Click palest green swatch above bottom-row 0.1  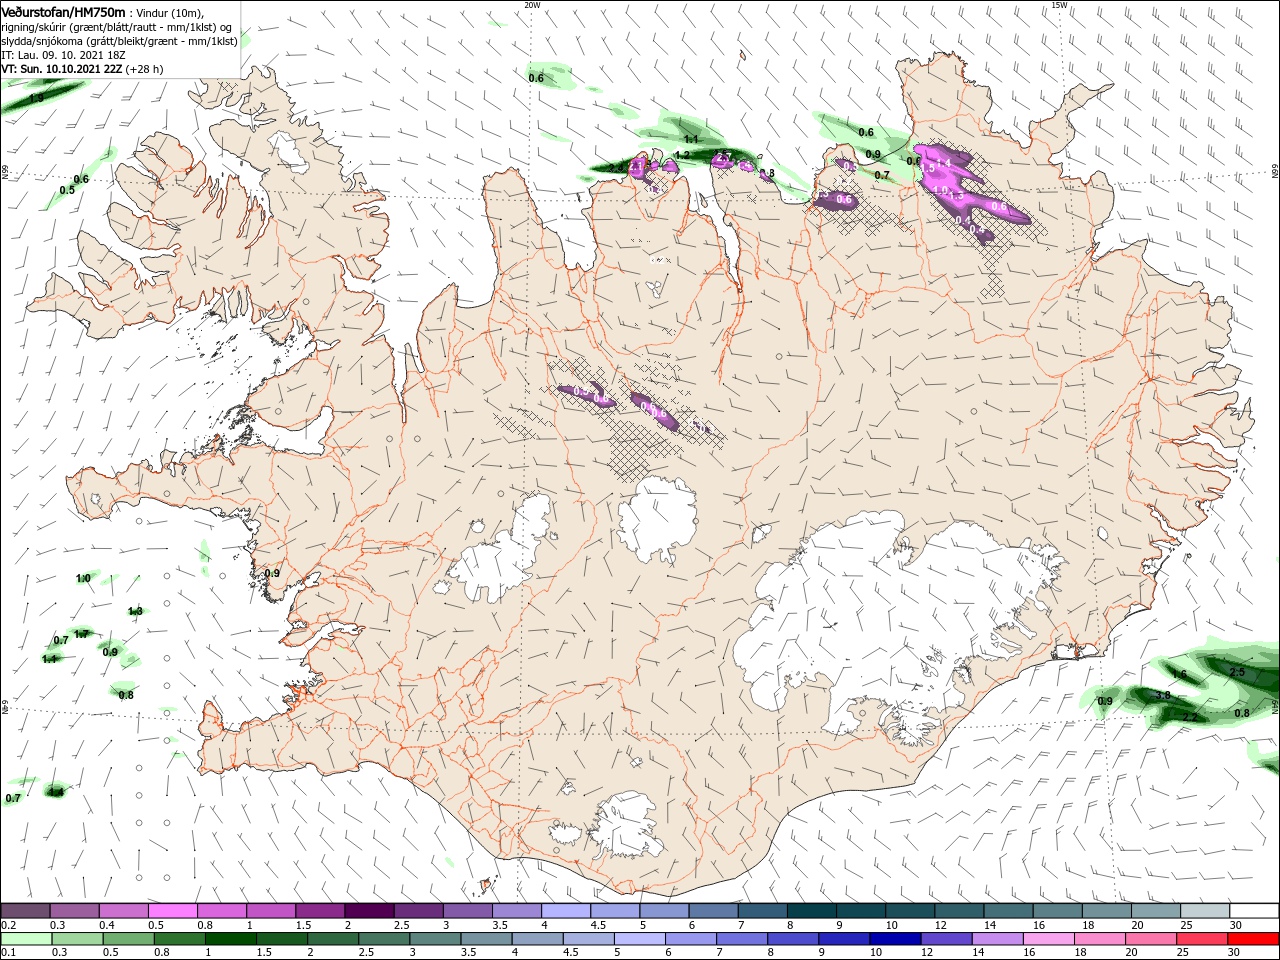pyautogui.click(x=25, y=939)
